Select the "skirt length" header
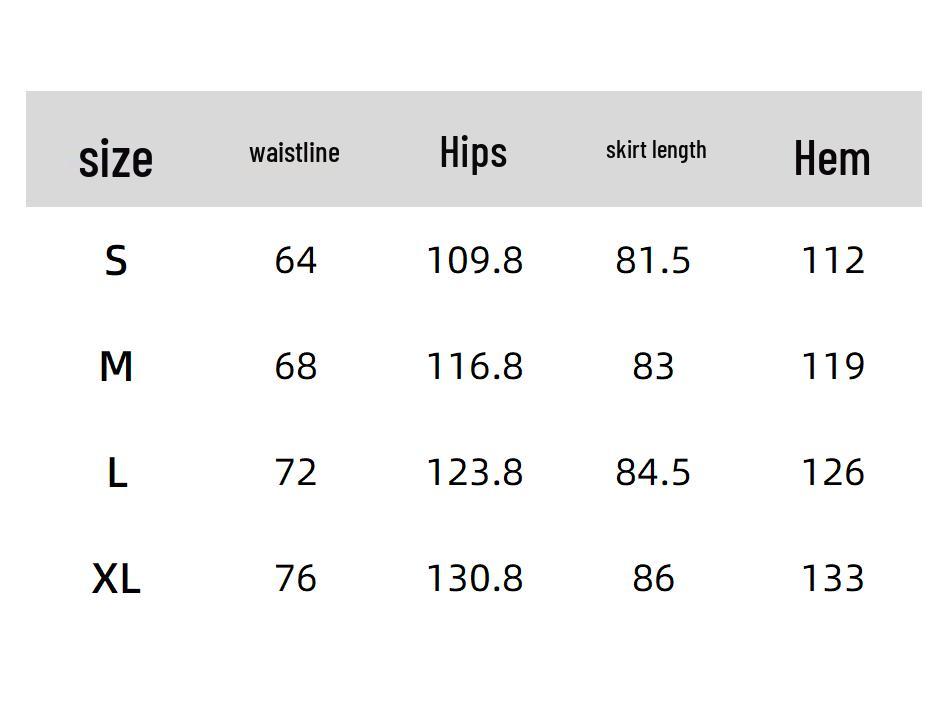The height and width of the screenshot is (711, 948). click(656, 150)
